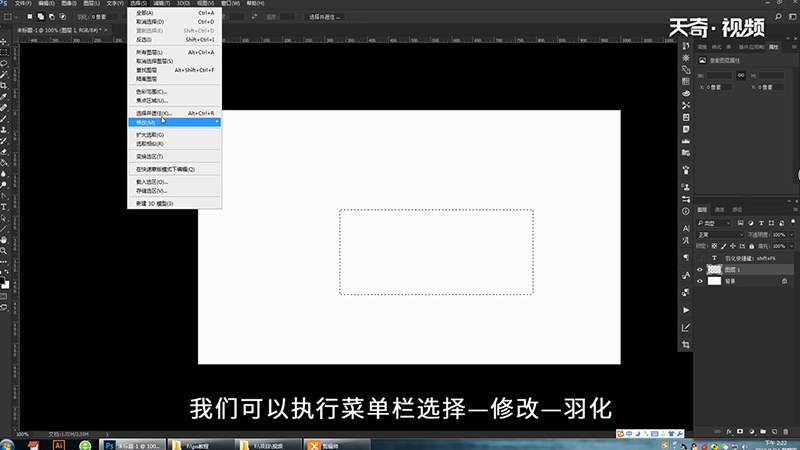
Task: Select the Lasso tool
Action: point(4,64)
